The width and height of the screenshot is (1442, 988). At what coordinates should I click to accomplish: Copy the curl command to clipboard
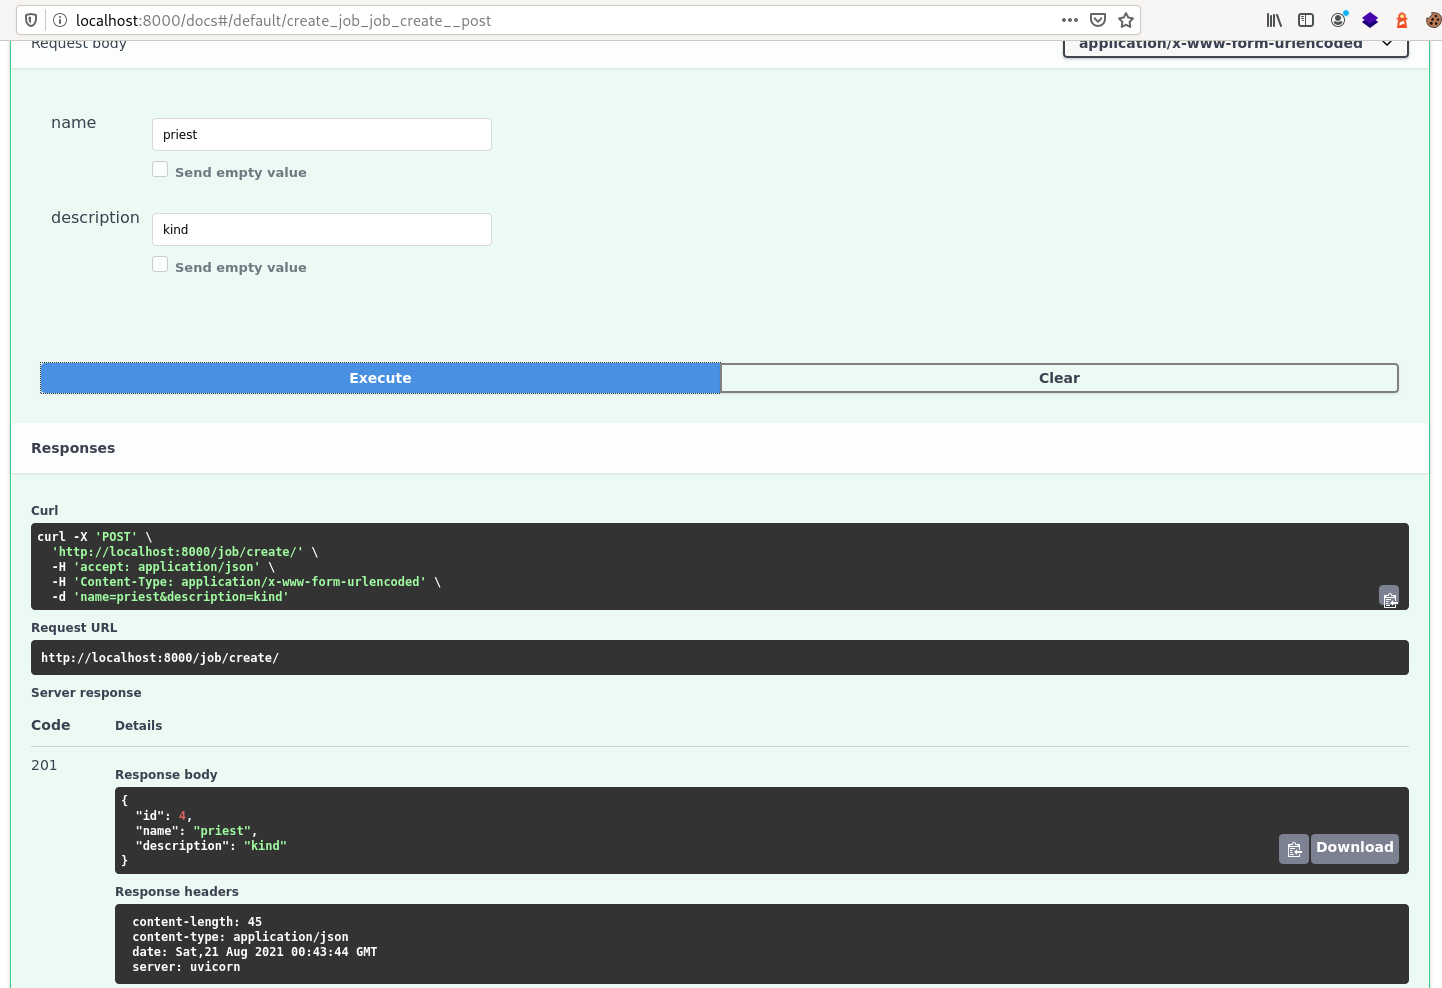pyautogui.click(x=1389, y=598)
